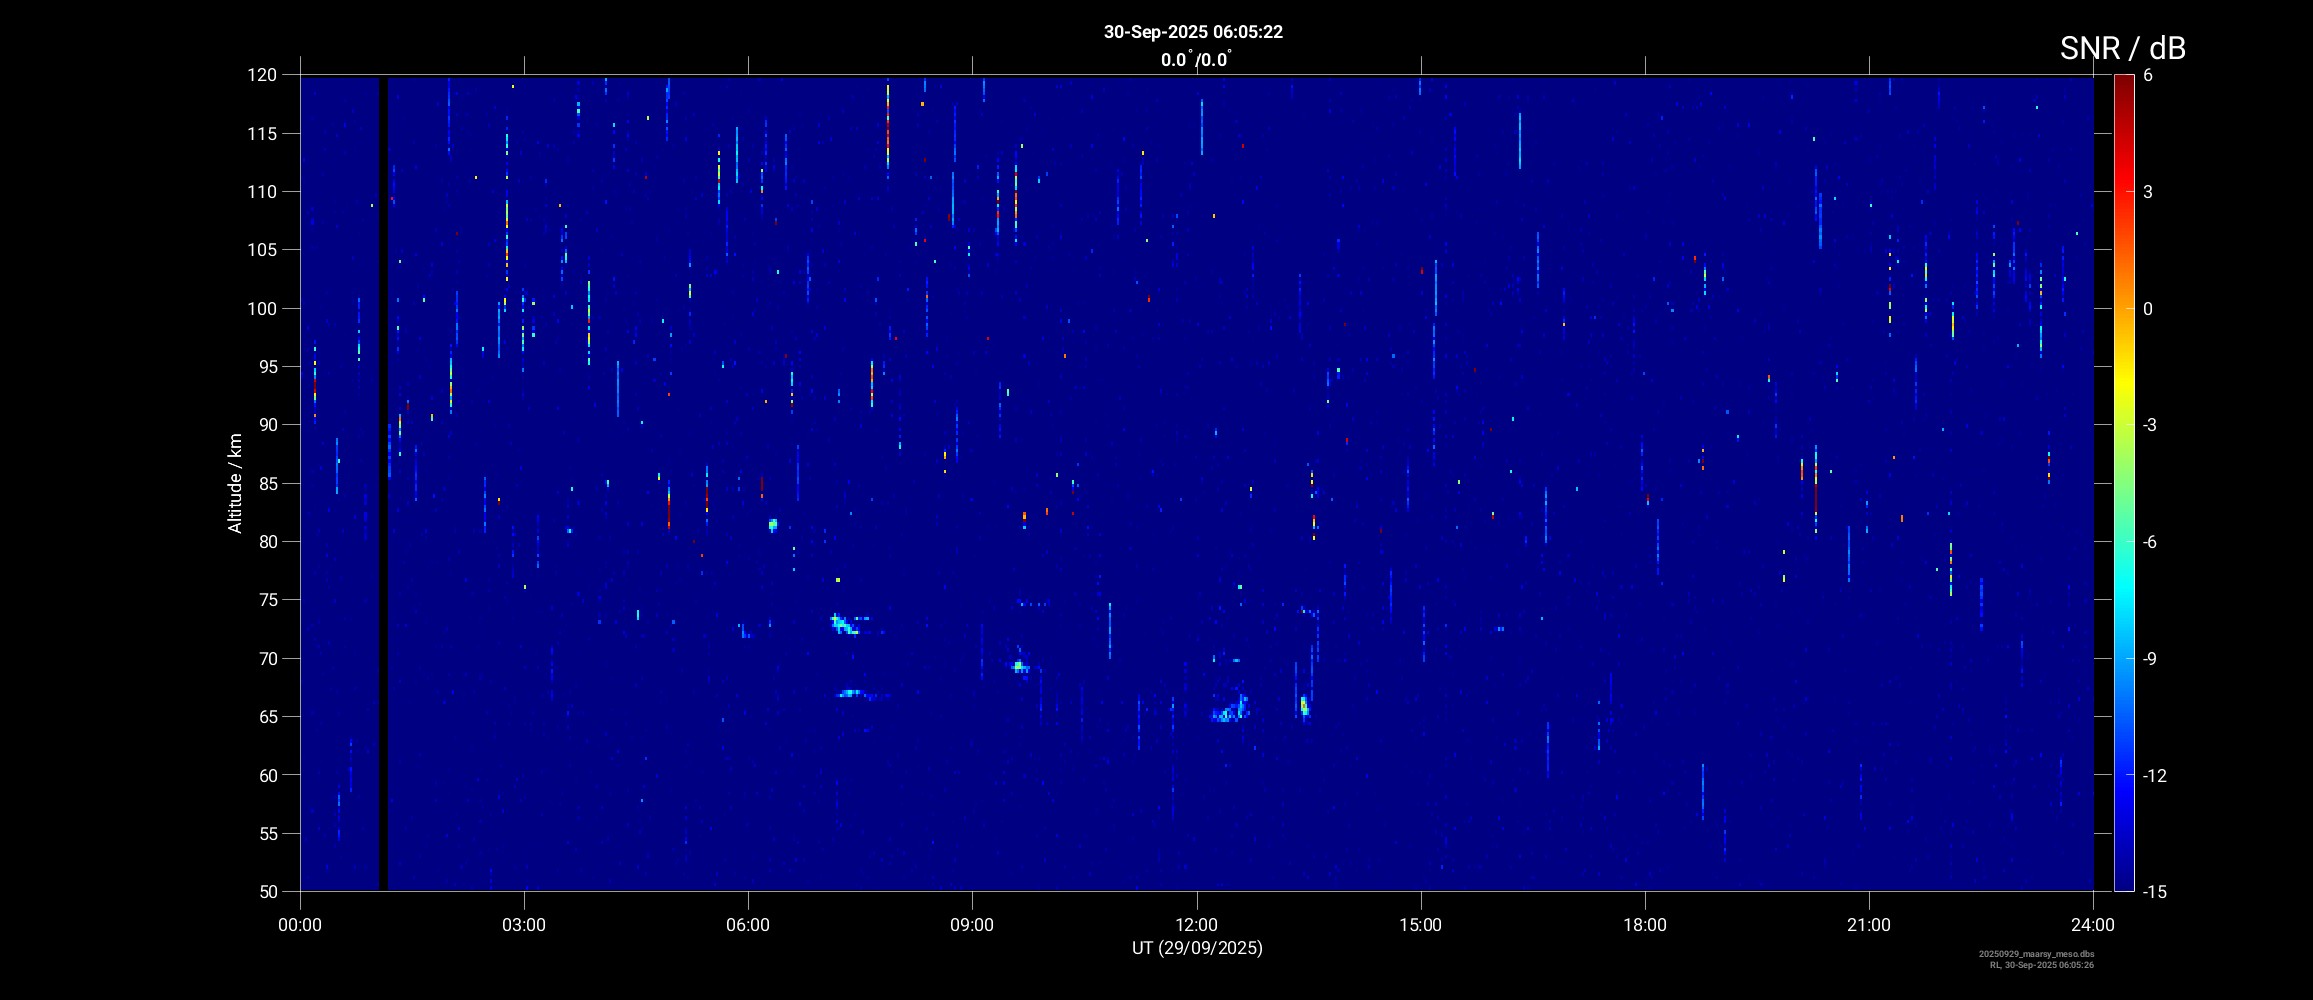Viewport: 2313px width, 1000px height.
Task: Select the UT (29/09/2025) axis label
Action: pos(1197,948)
